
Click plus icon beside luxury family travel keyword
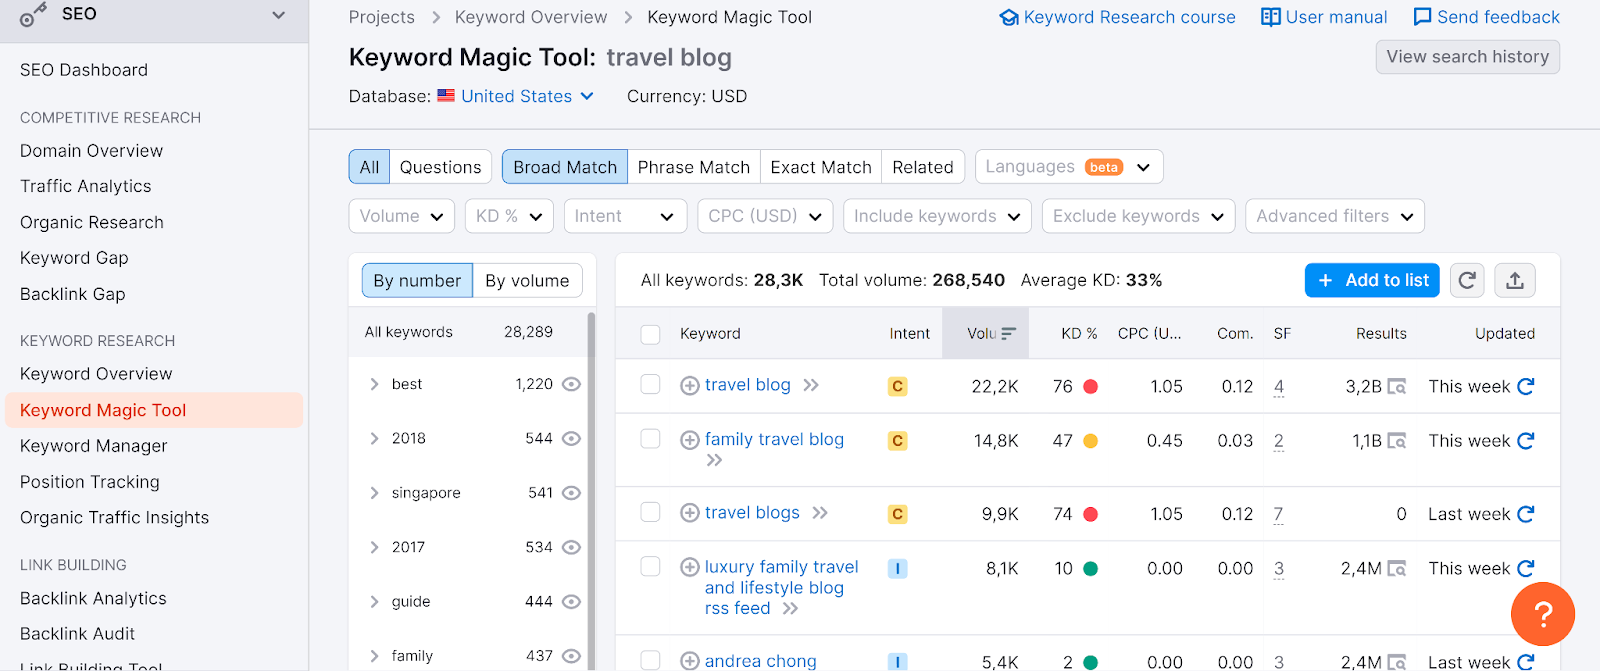click(x=690, y=567)
